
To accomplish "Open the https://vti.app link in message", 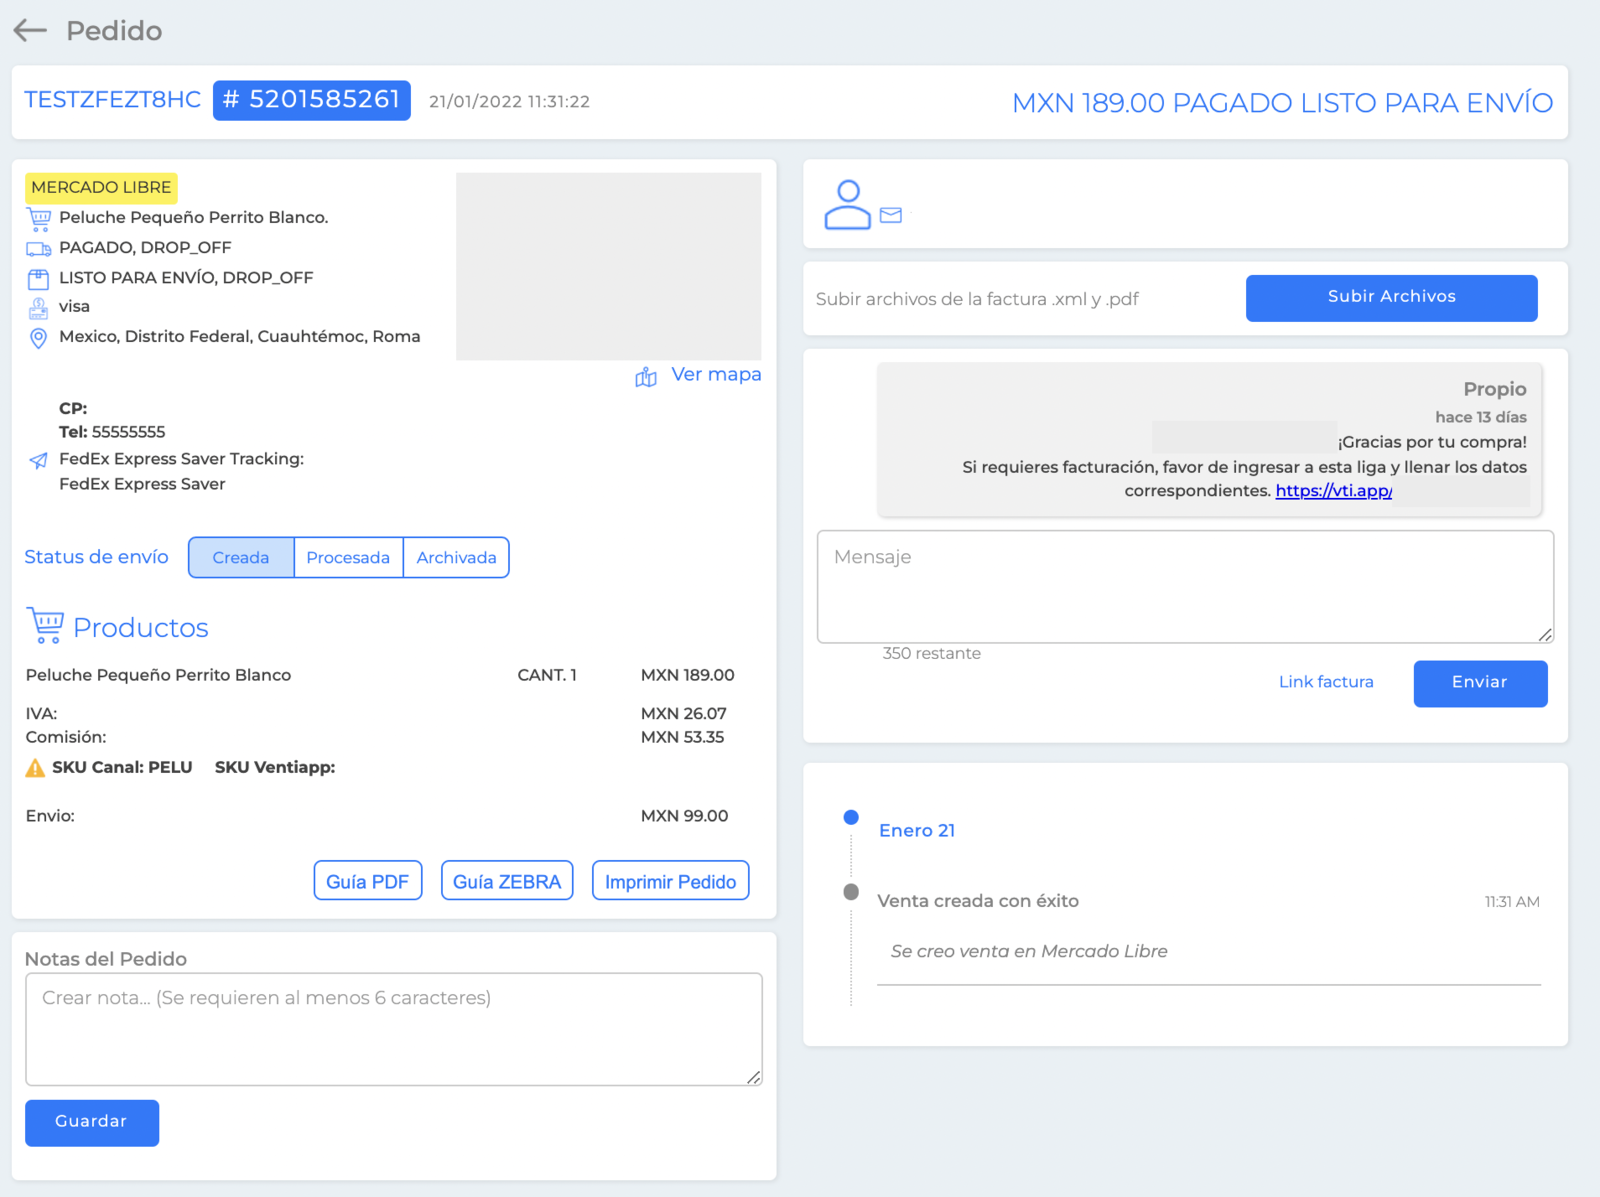I will [x=1334, y=491].
